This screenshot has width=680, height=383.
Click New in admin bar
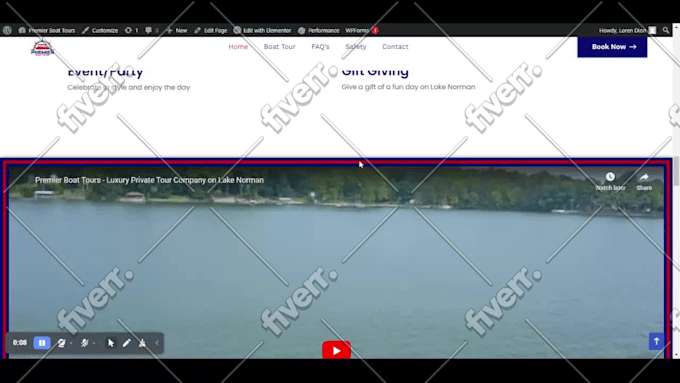tap(177, 30)
